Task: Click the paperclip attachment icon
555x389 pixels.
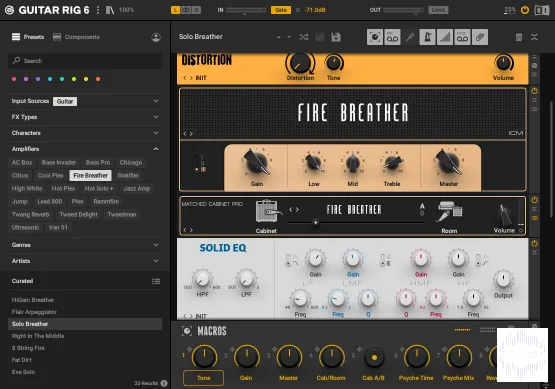Action: [x=480, y=37]
